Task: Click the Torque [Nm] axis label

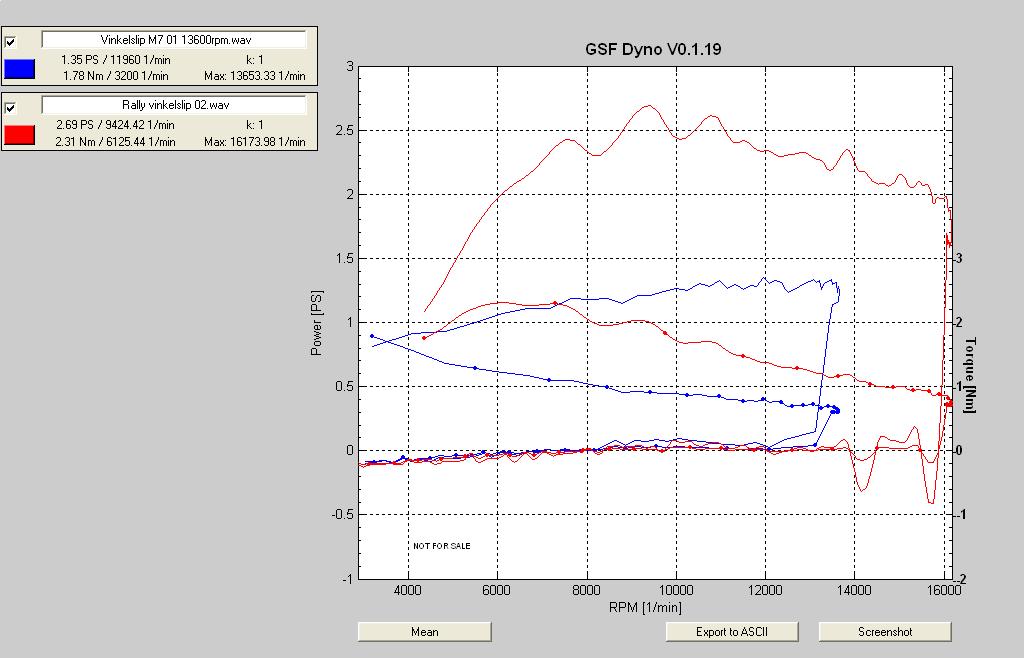Action: click(x=970, y=376)
